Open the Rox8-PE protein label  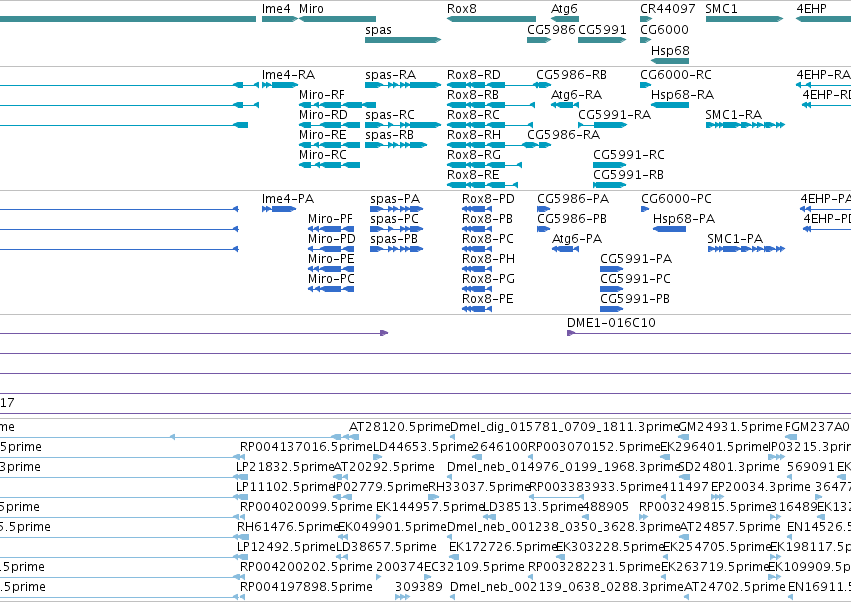coord(487,300)
